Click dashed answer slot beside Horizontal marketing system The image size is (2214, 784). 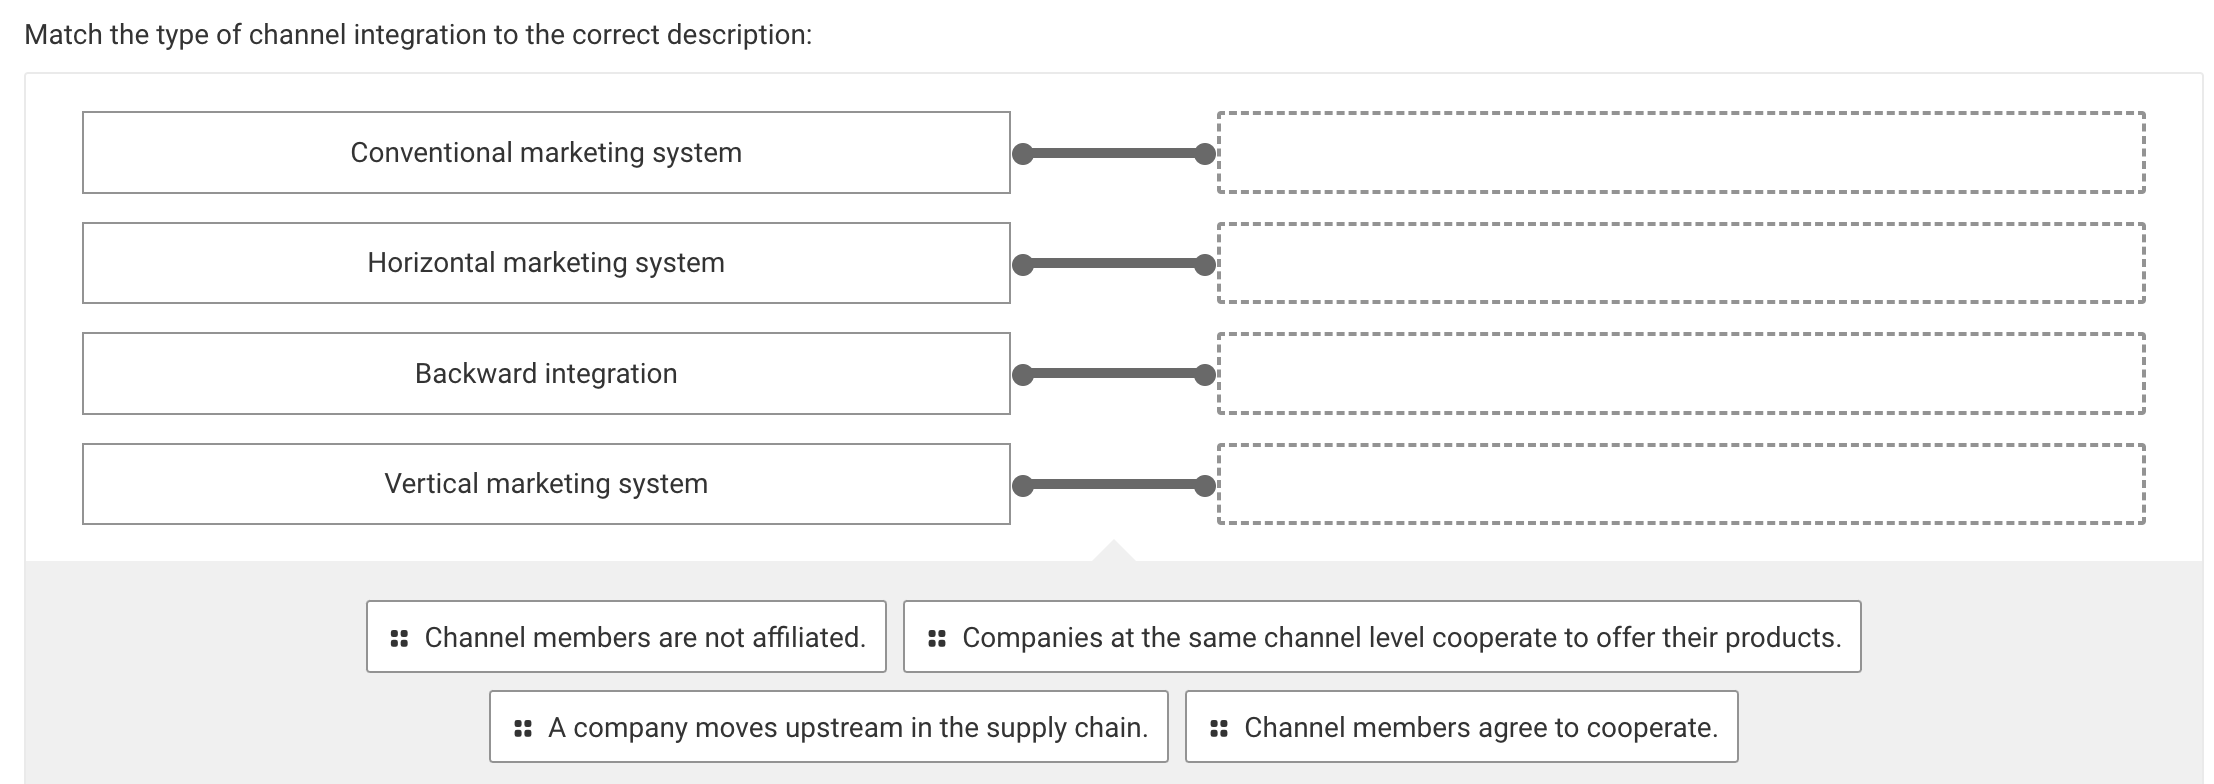point(1680,263)
